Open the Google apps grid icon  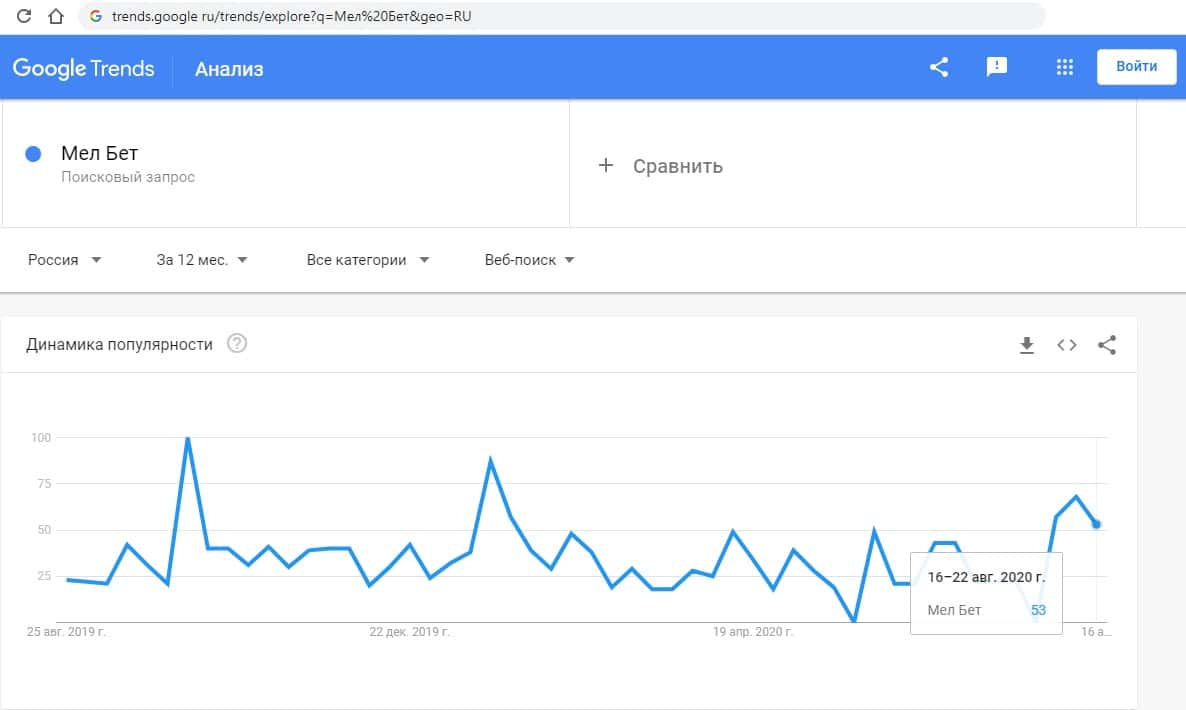[1064, 67]
